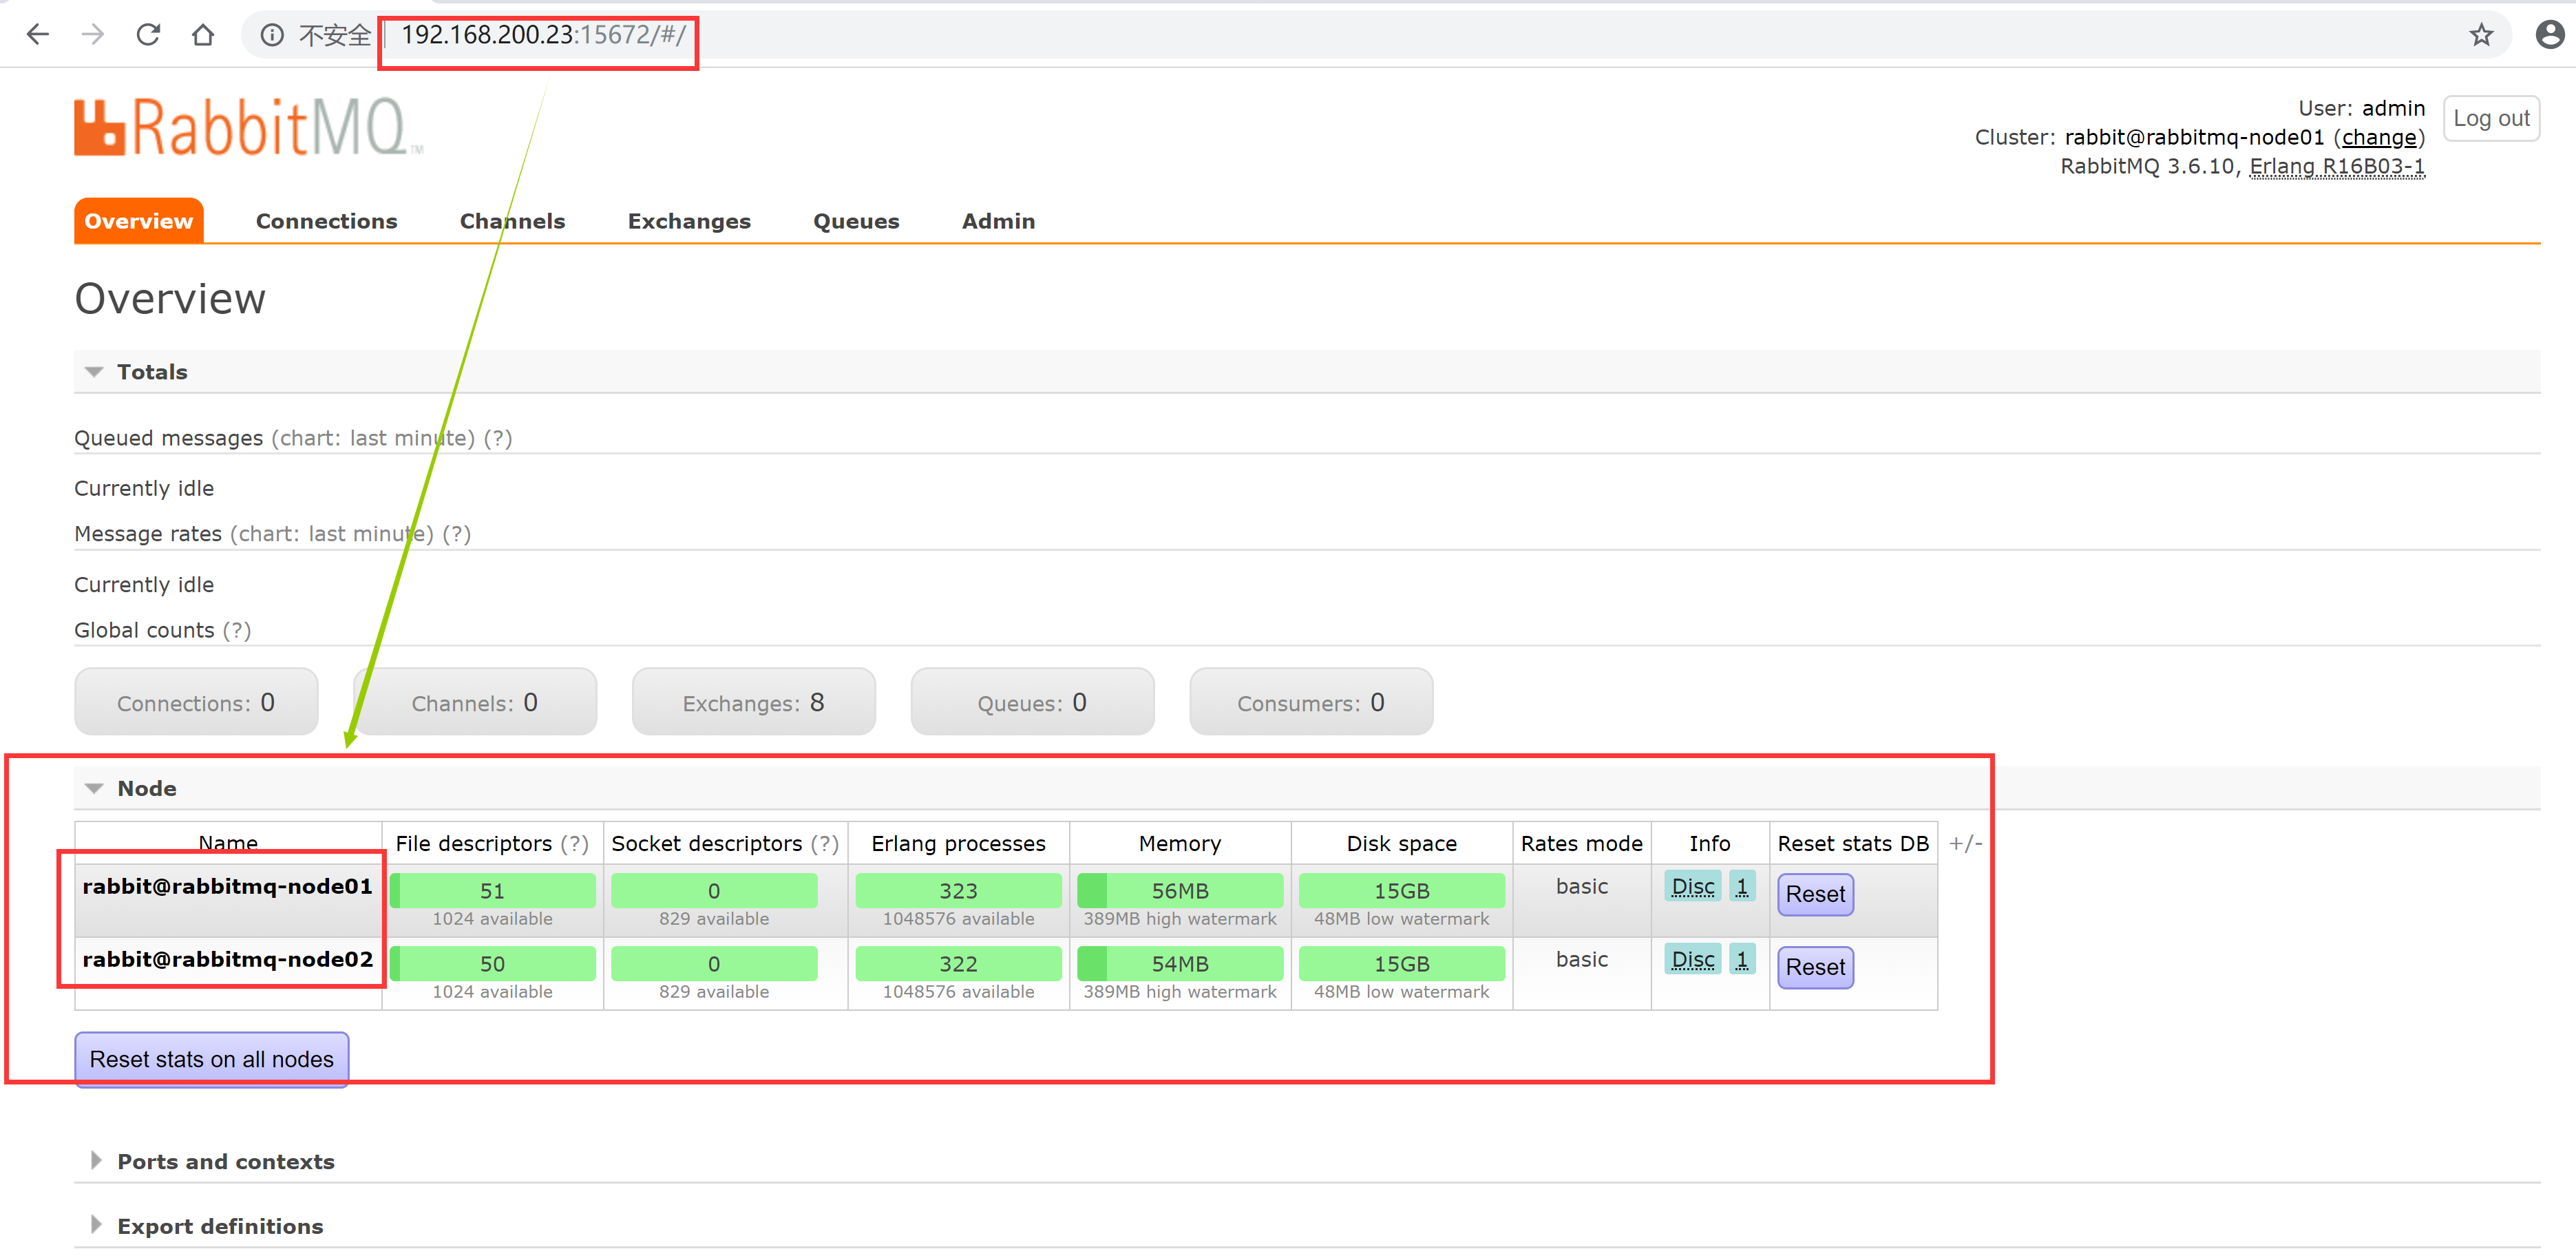Click the browser forward arrow
This screenshot has height=1258, width=2576.
click(x=93, y=35)
